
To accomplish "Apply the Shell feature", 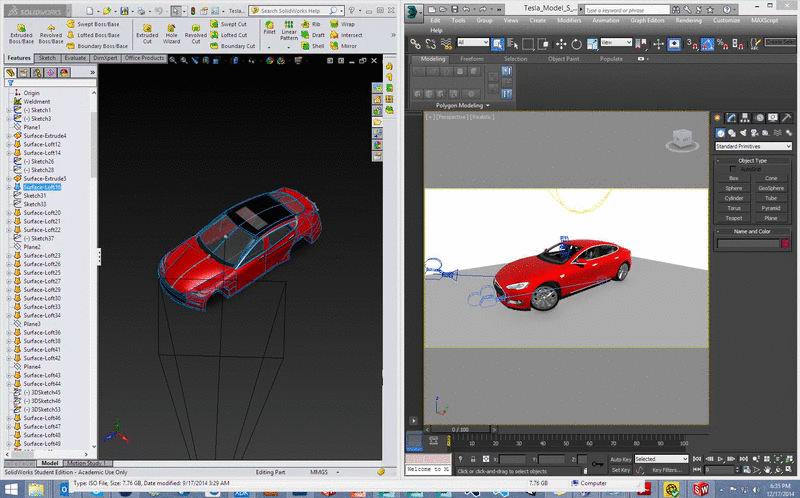I will click(313, 46).
